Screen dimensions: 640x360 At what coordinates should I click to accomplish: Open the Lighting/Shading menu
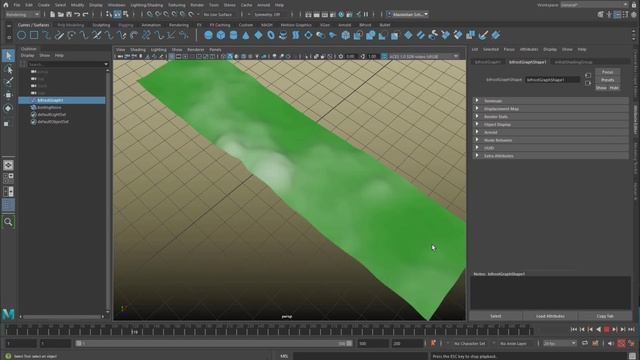pyautogui.click(x=147, y=5)
